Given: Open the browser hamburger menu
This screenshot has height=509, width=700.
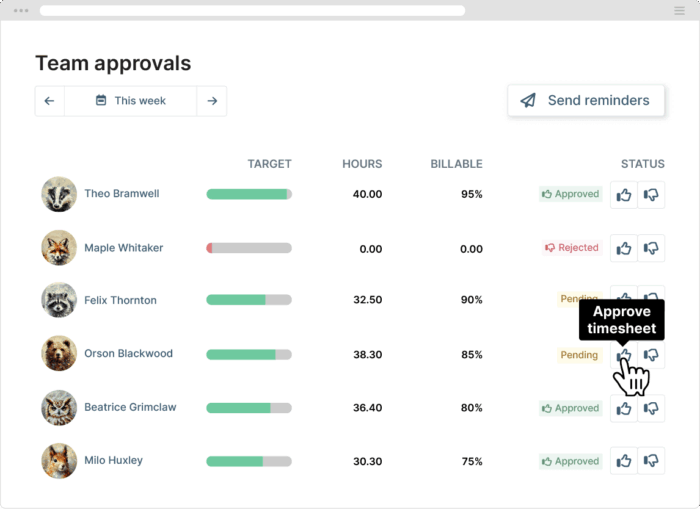Looking at the screenshot, I should [x=680, y=10].
